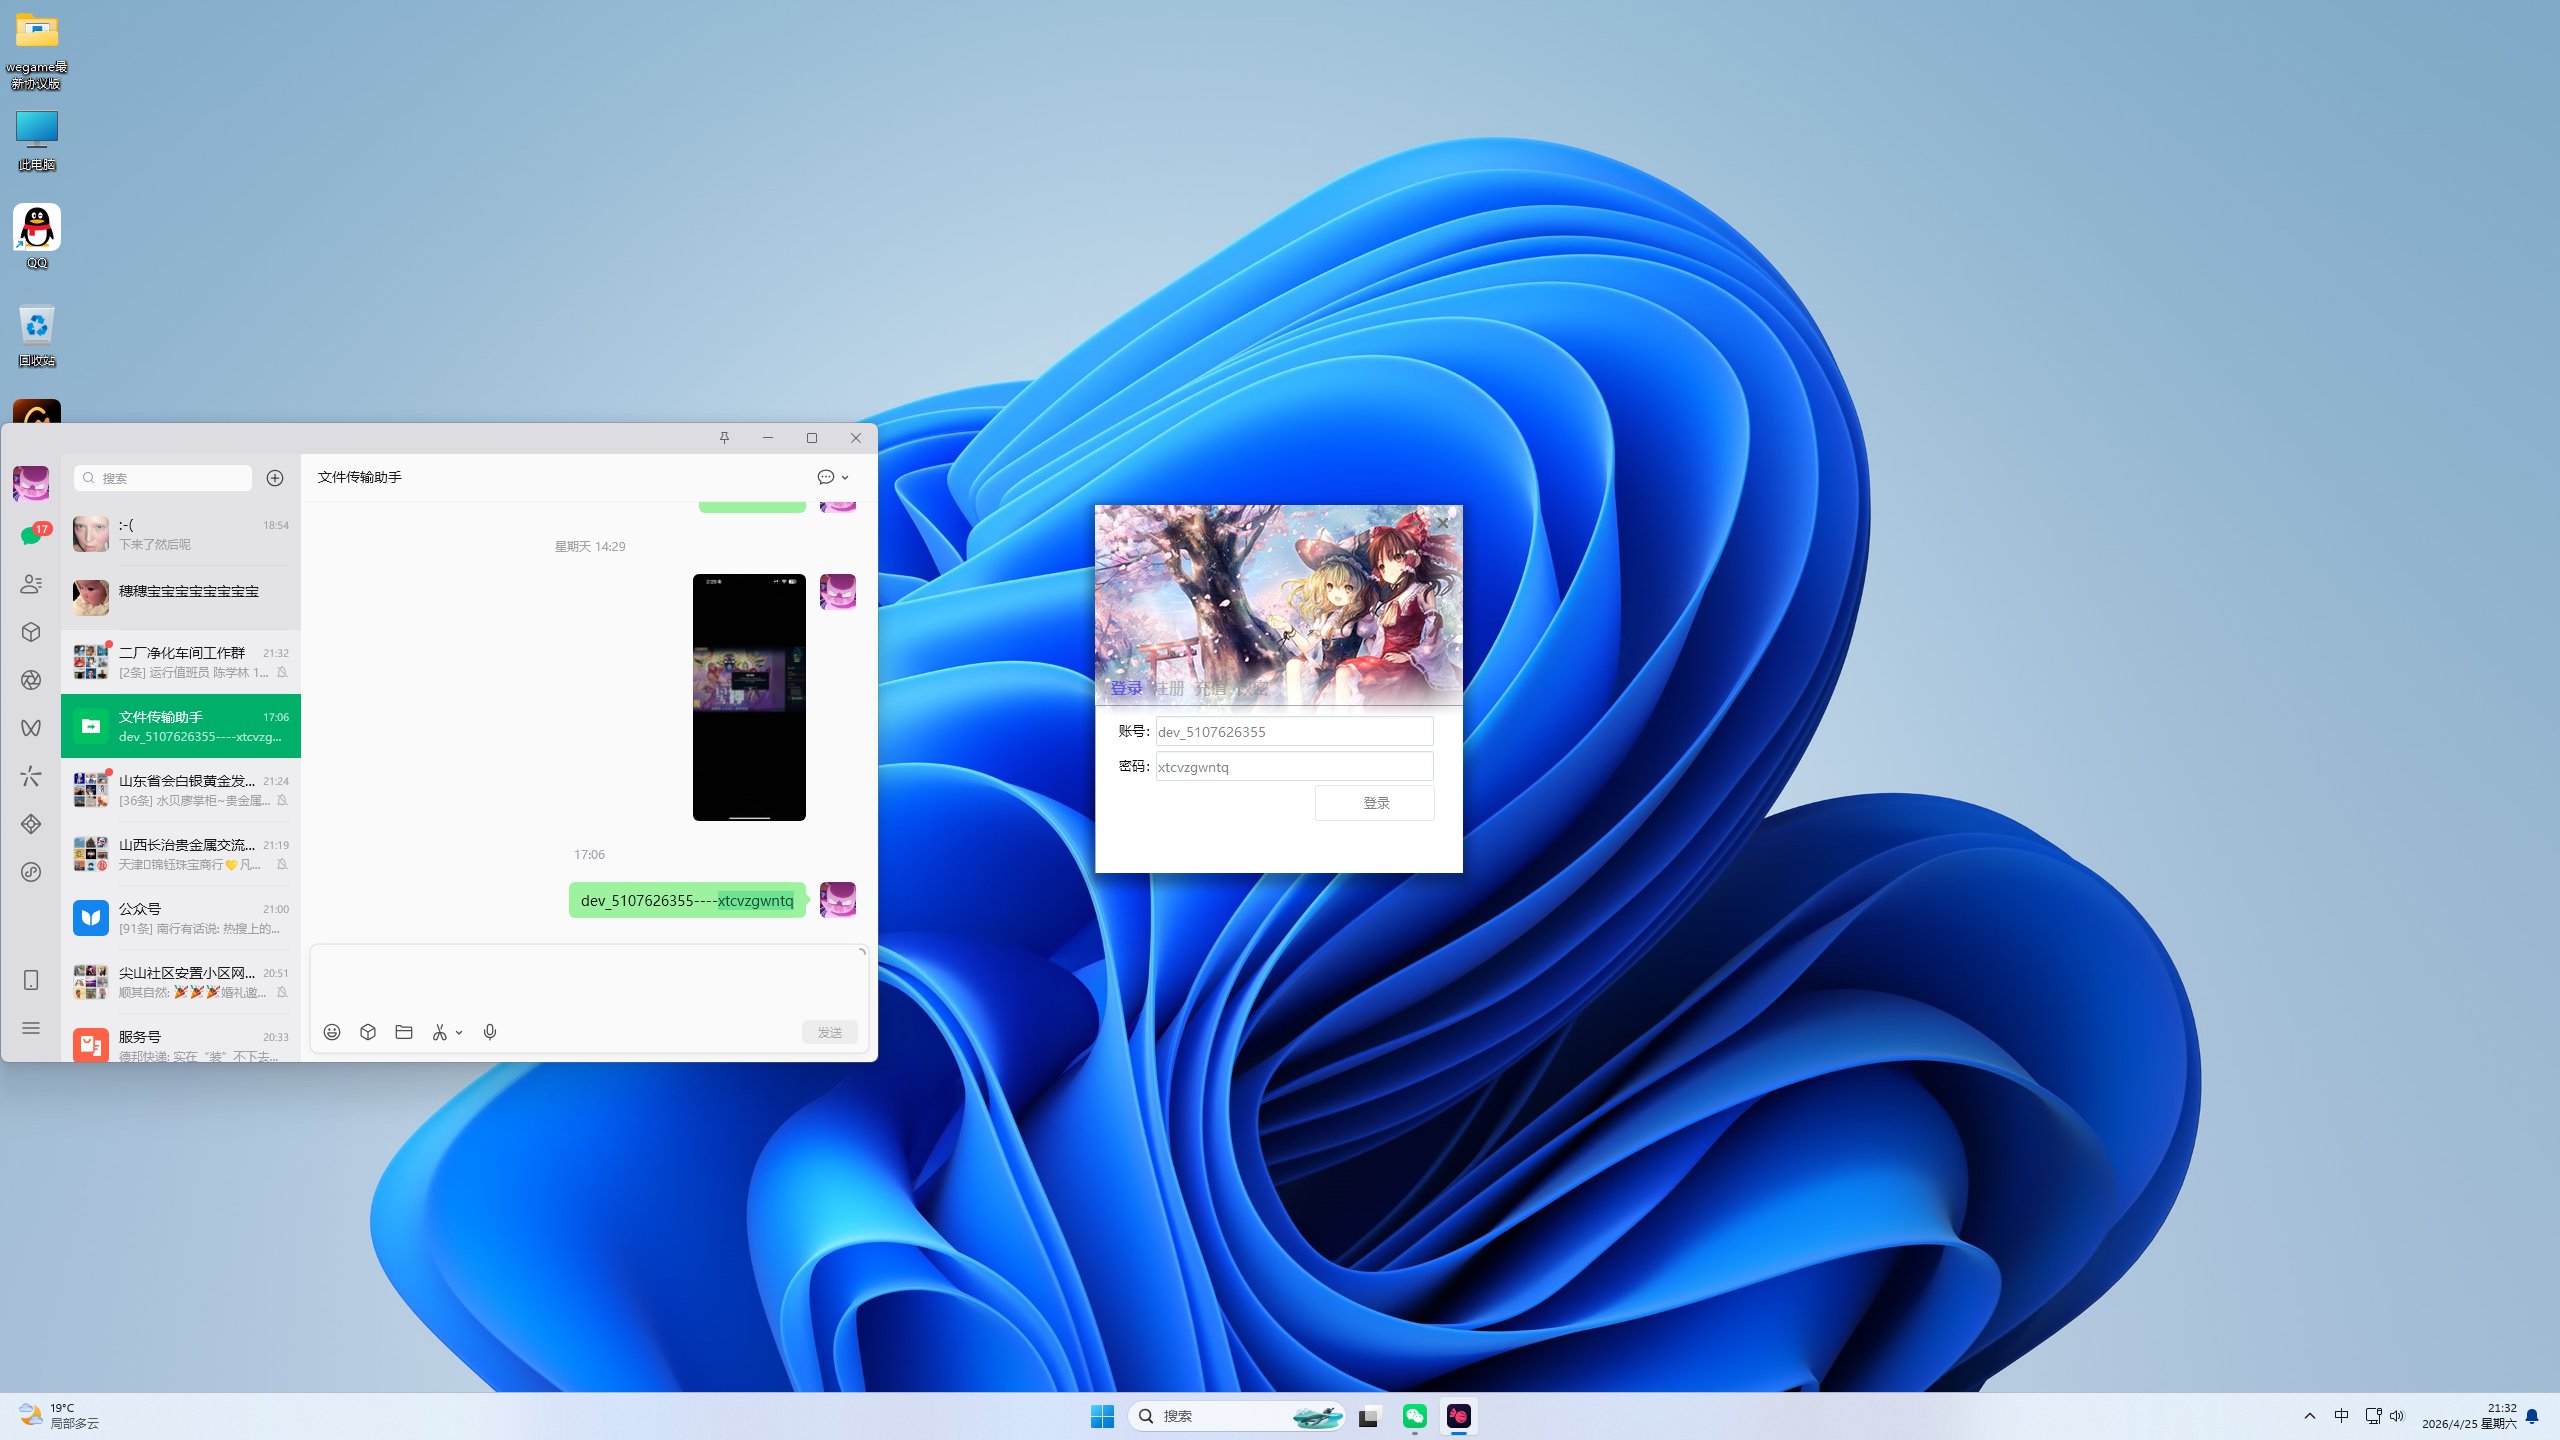Click the 登录 button in login form
Image resolution: width=2560 pixels, height=1440 pixels.
pos(1375,803)
